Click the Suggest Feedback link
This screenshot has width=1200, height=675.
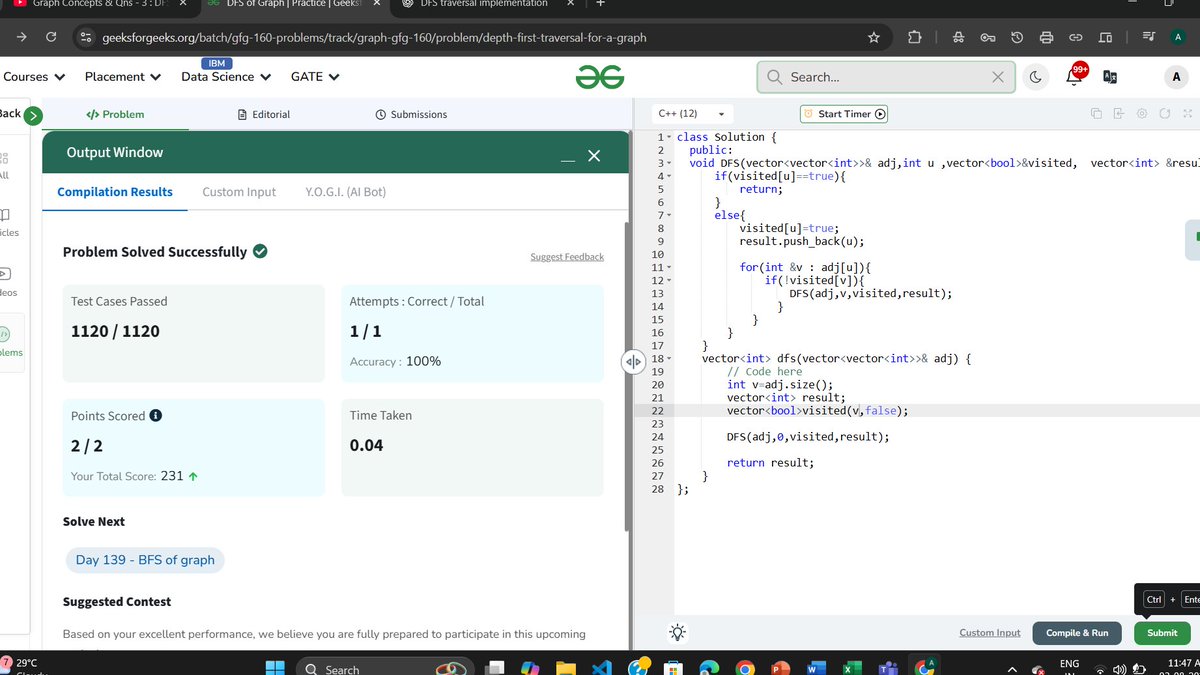pos(567,257)
